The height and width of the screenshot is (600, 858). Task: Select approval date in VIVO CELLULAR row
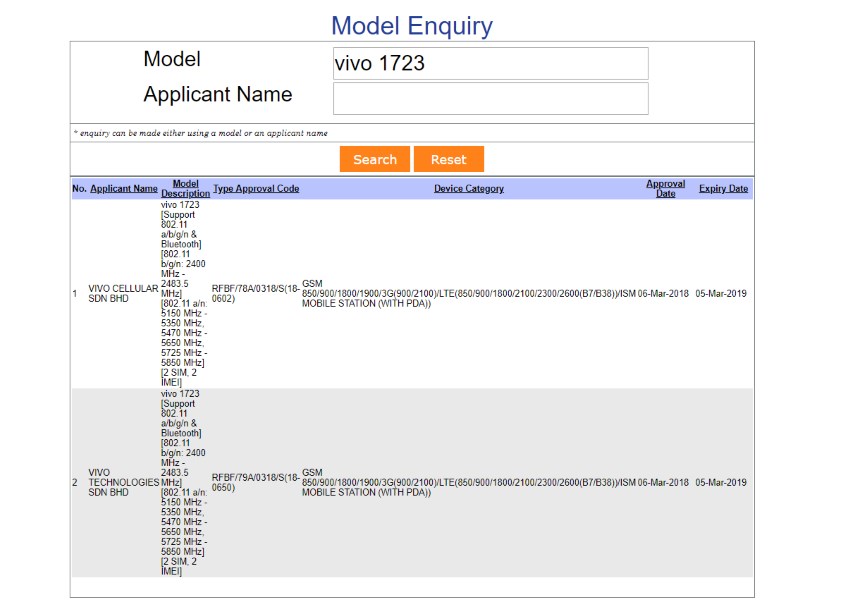click(663, 294)
